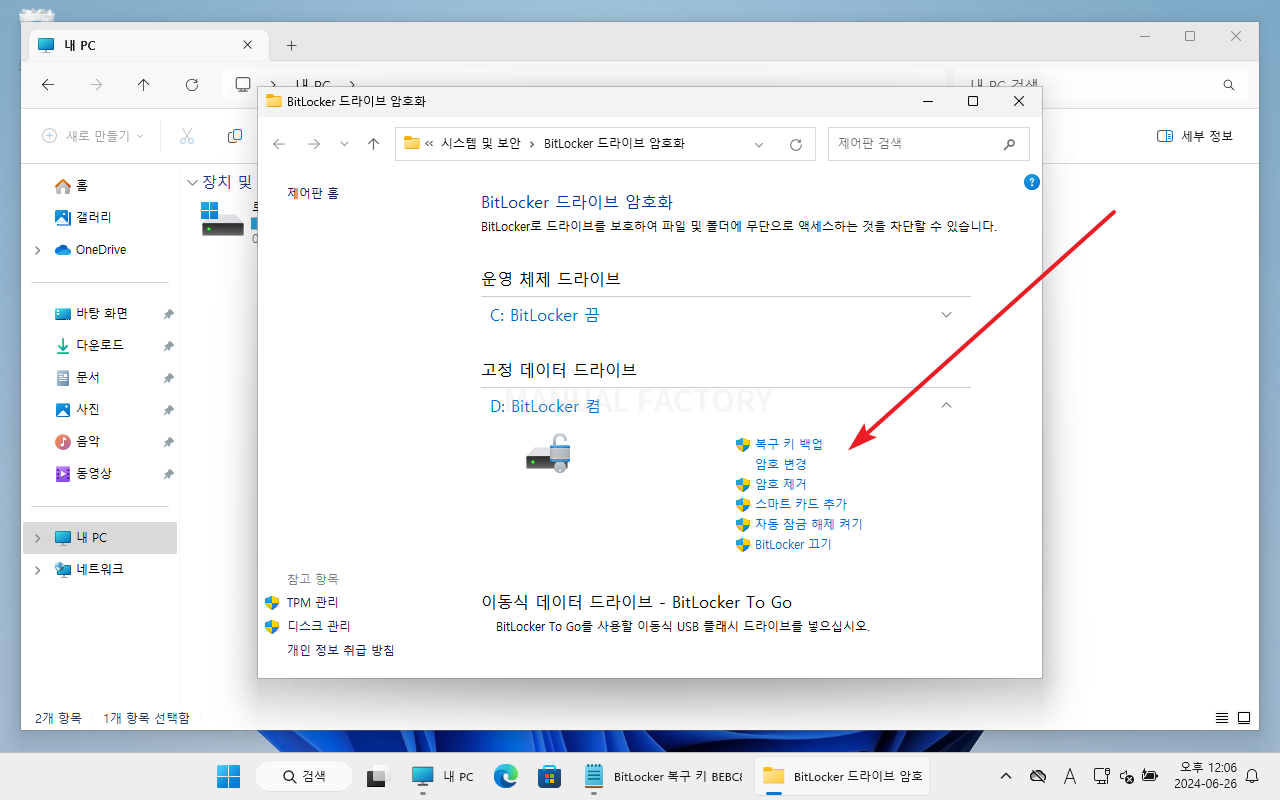Open 다운로드 folder in the sidebar

(100, 345)
